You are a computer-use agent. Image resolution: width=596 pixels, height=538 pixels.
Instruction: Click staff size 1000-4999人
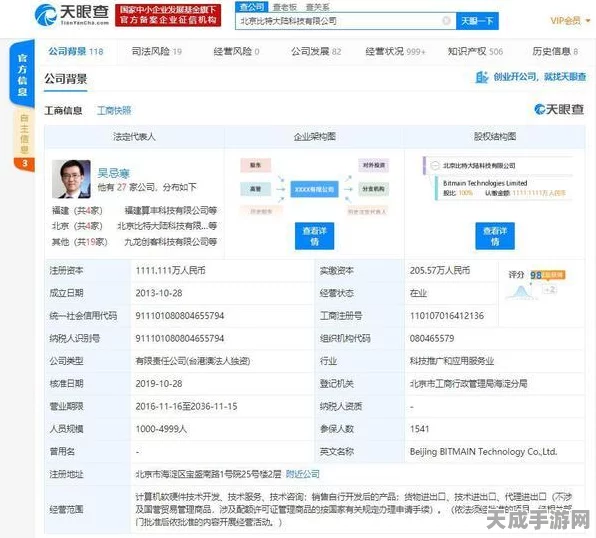pyautogui.click(x=161, y=429)
